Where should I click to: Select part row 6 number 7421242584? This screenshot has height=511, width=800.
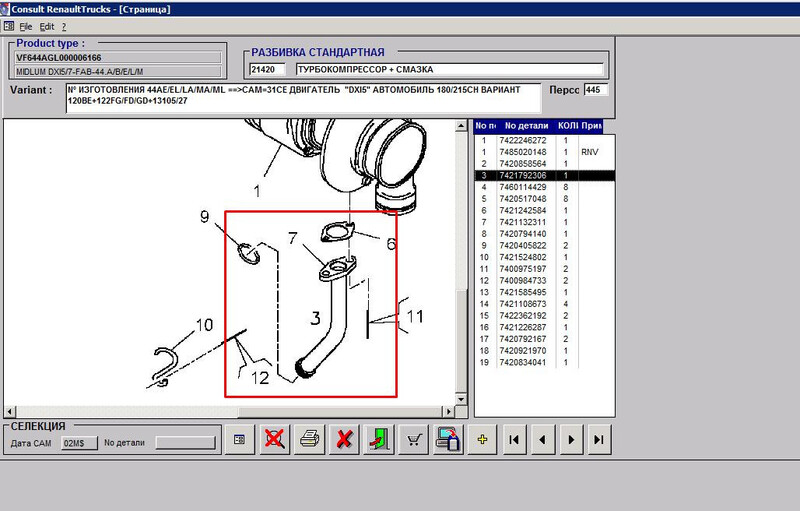[x=544, y=211]
